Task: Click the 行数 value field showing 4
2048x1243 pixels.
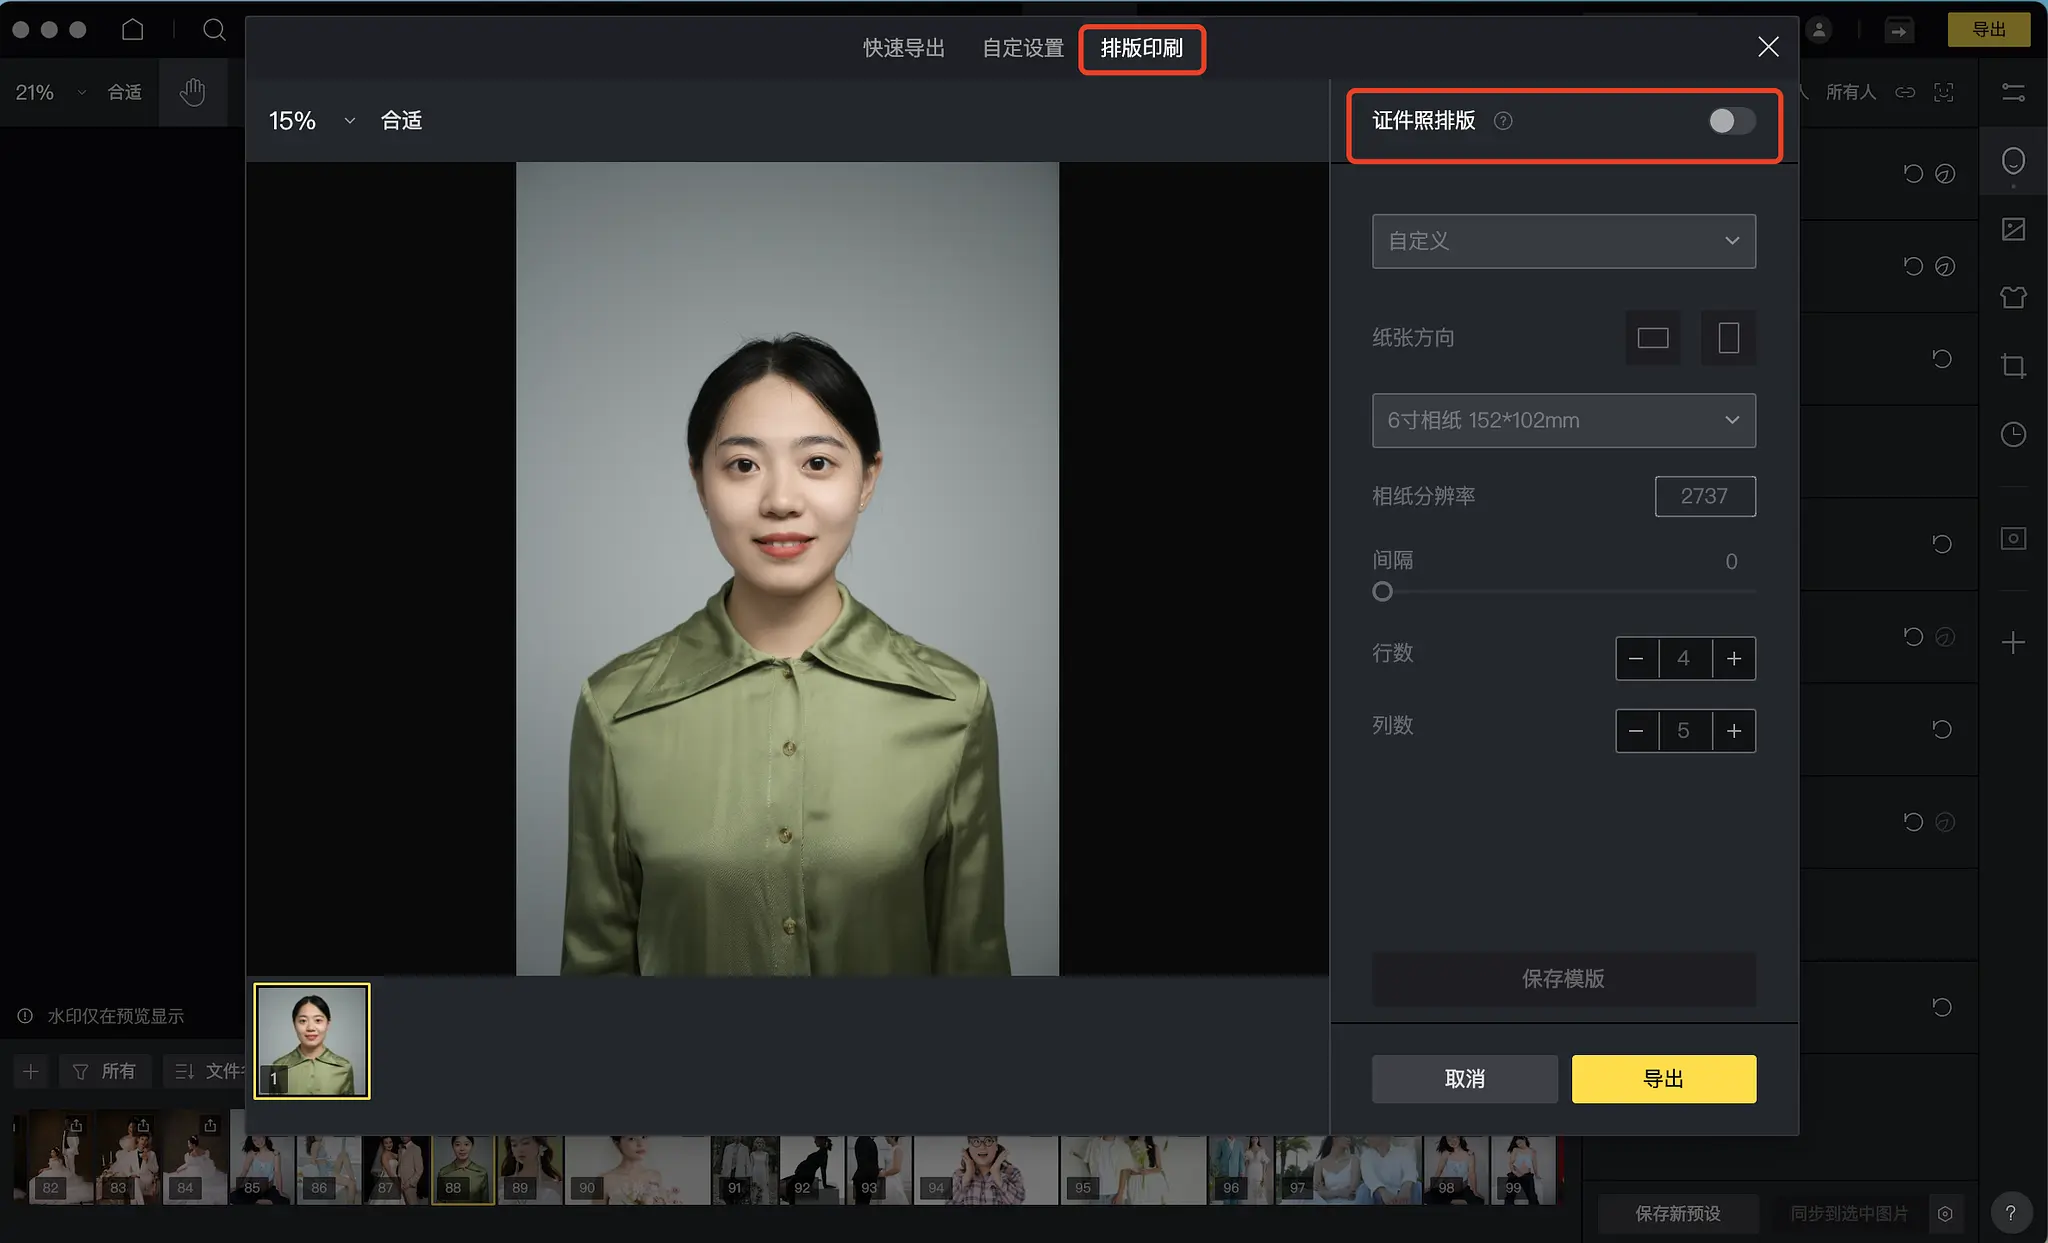Action: pyautogui.click(x=1685, y=659)
